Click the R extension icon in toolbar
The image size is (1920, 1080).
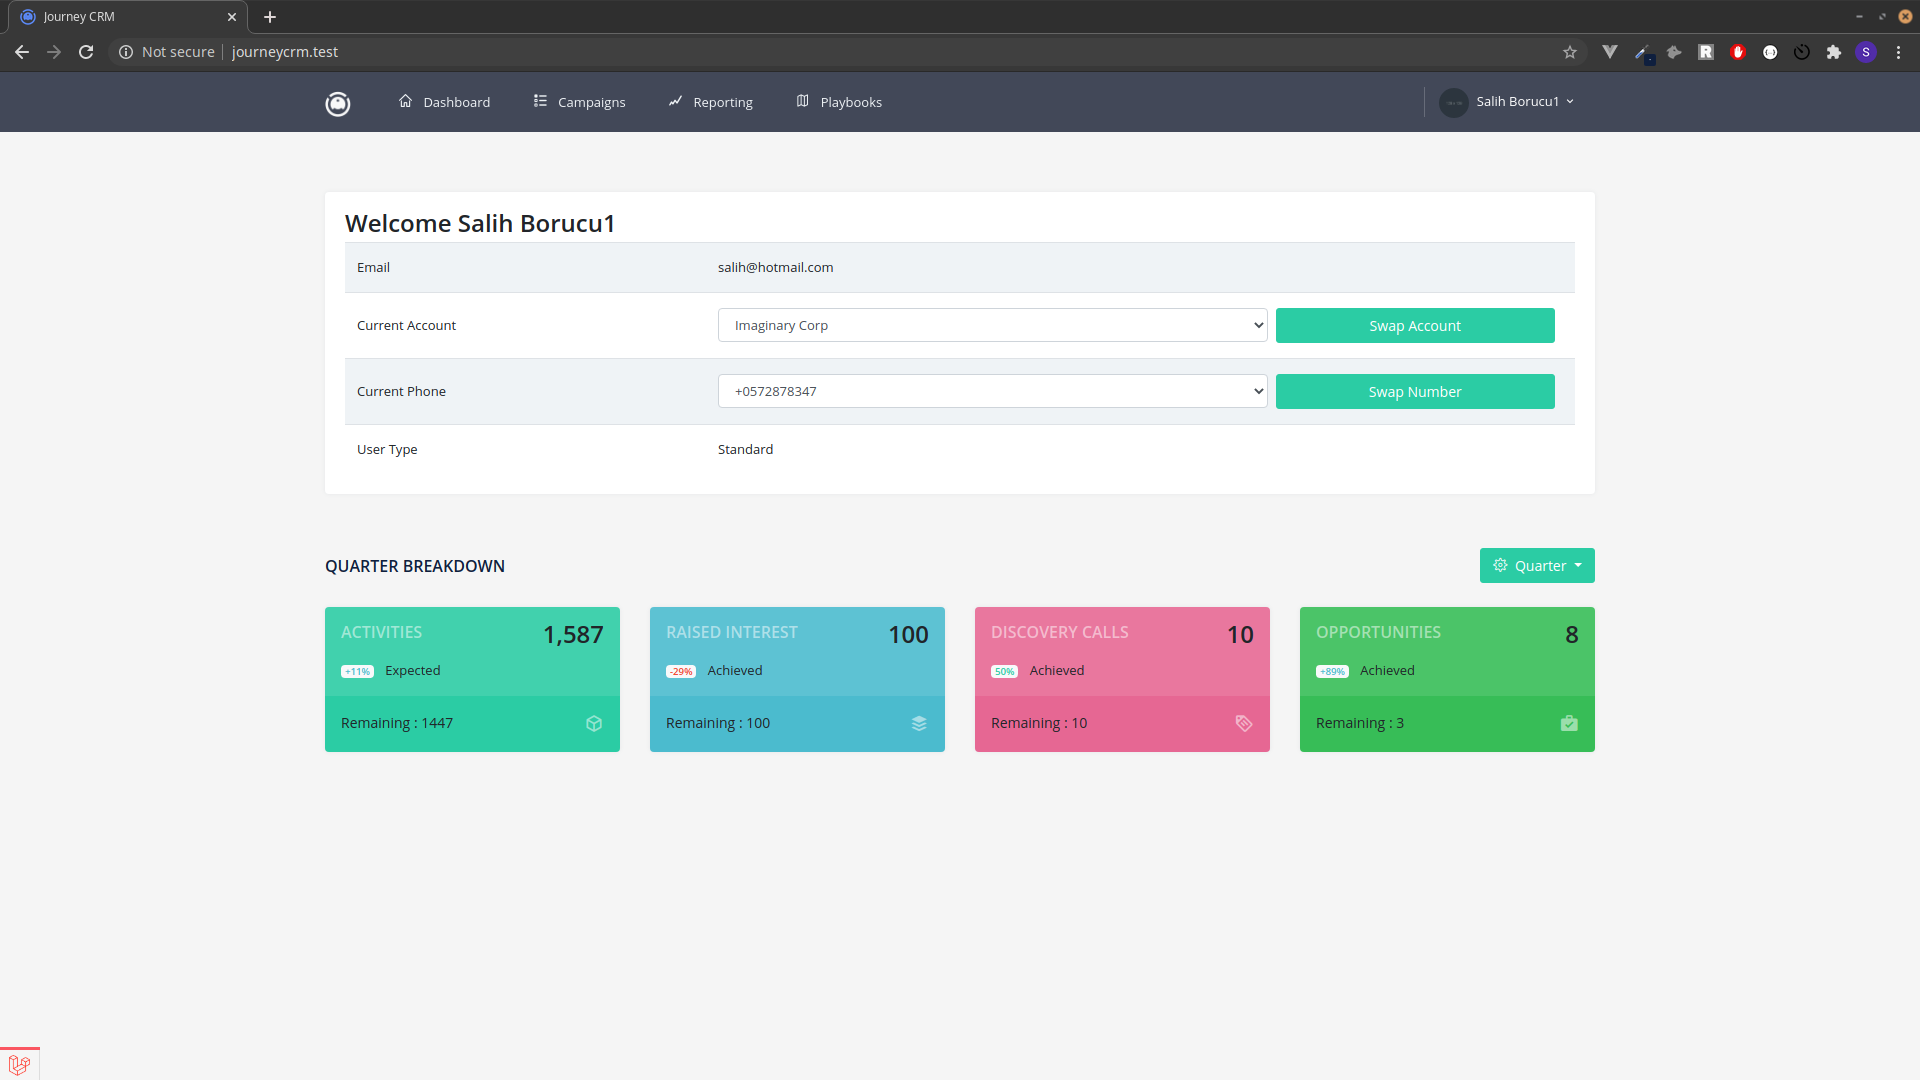coord(1706,52)
